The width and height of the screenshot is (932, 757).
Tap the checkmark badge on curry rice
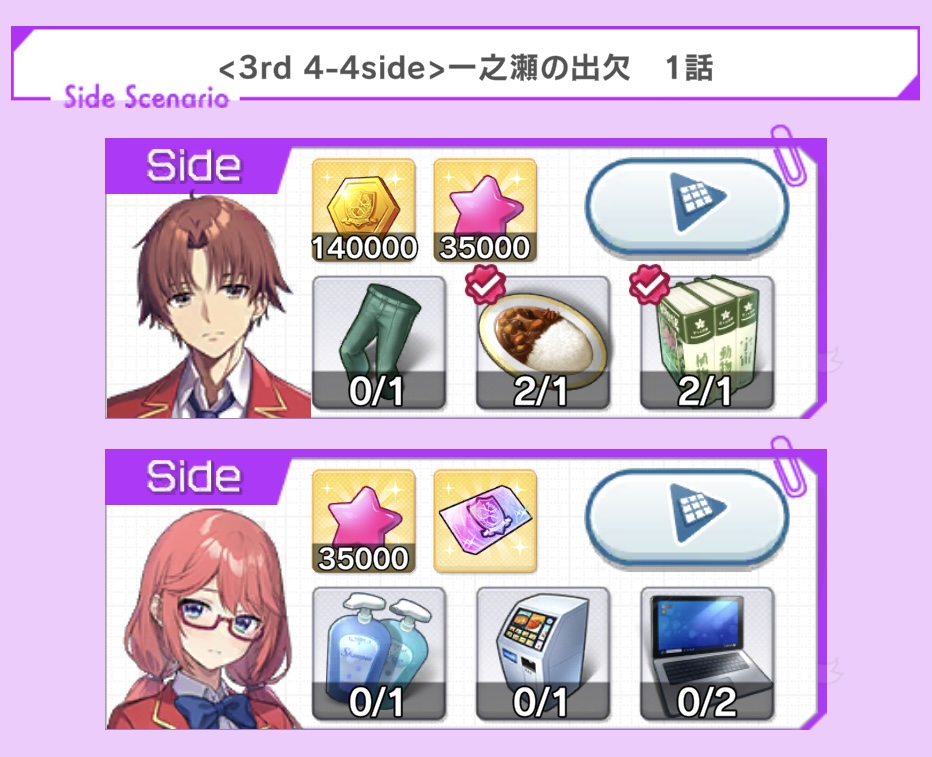[x=486, y=284]
